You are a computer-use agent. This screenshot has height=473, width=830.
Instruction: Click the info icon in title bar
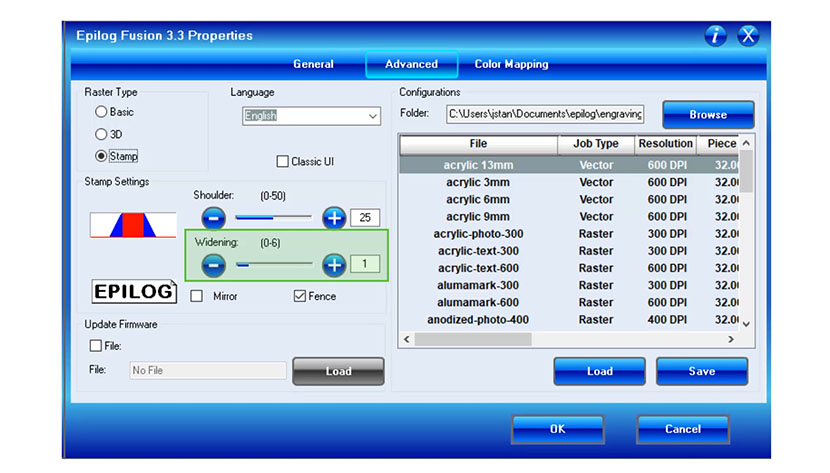tap(716, 36)
